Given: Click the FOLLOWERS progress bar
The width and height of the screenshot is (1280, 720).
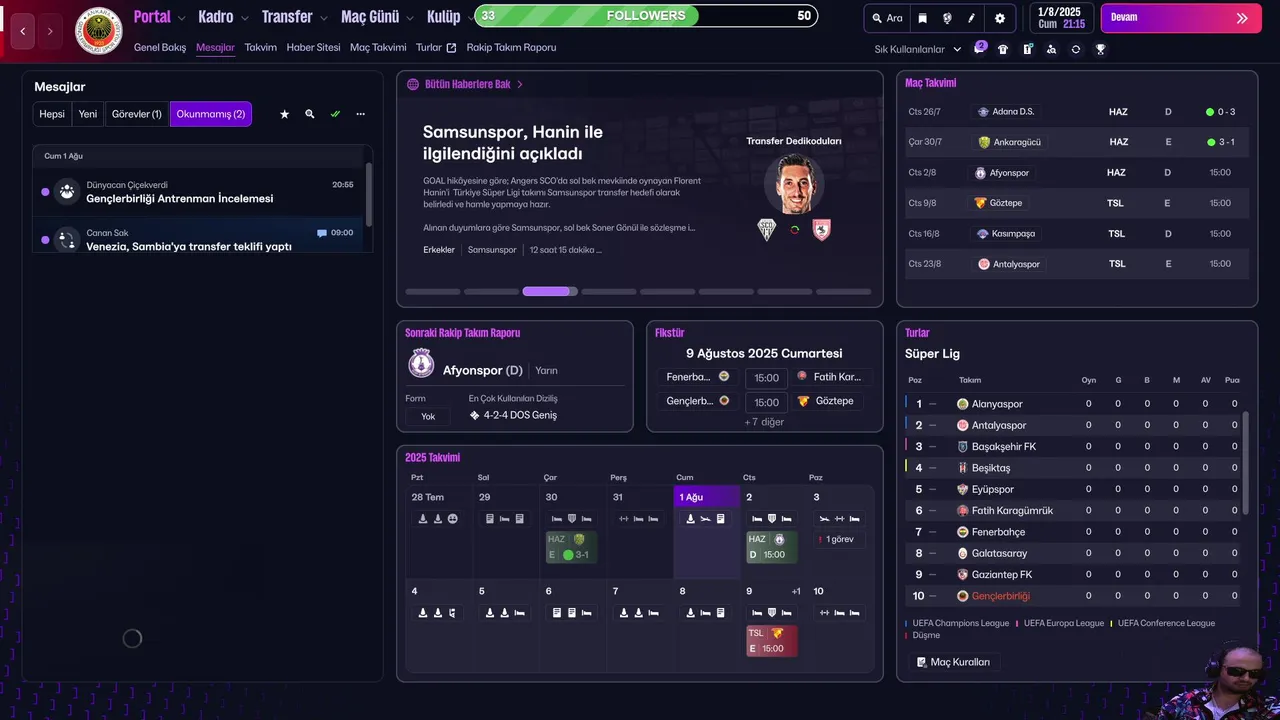Looking at the screenshot, I should [x=646, y=16].
